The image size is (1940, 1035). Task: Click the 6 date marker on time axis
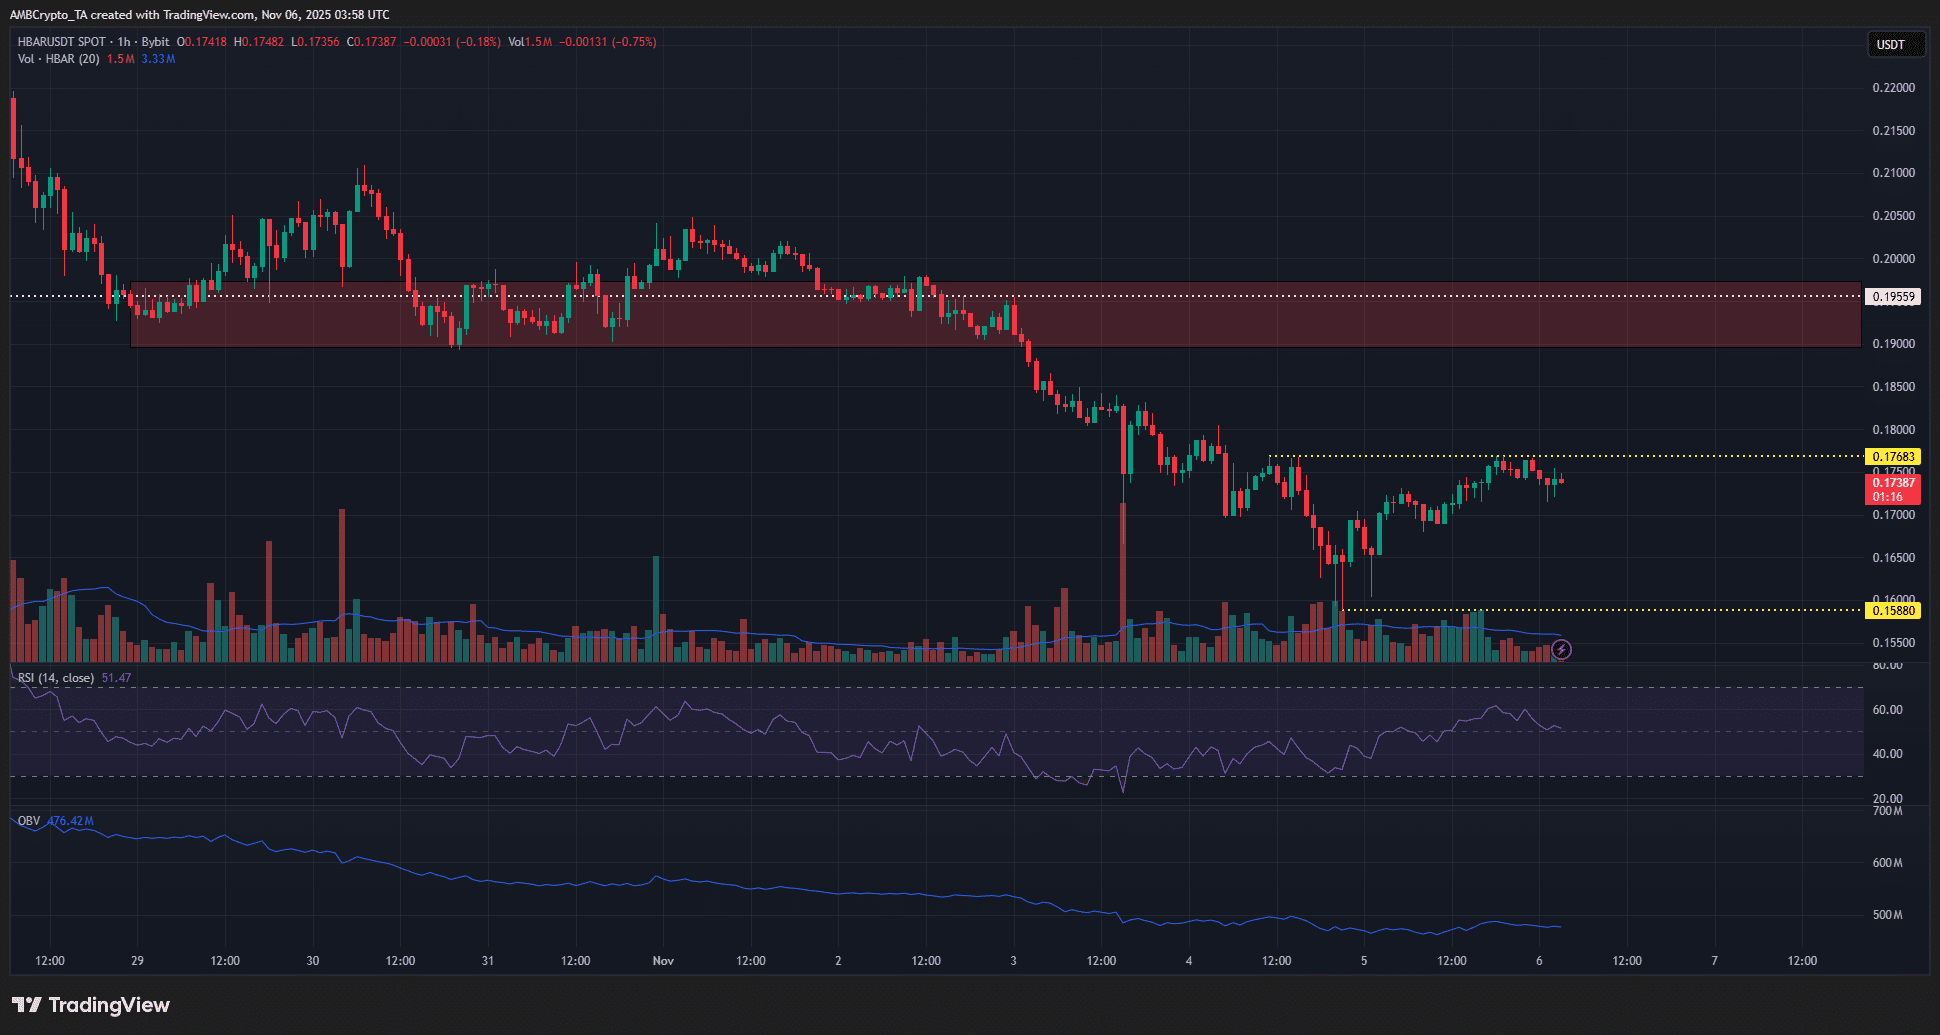pyautogui.click(x=1539, y=961)
